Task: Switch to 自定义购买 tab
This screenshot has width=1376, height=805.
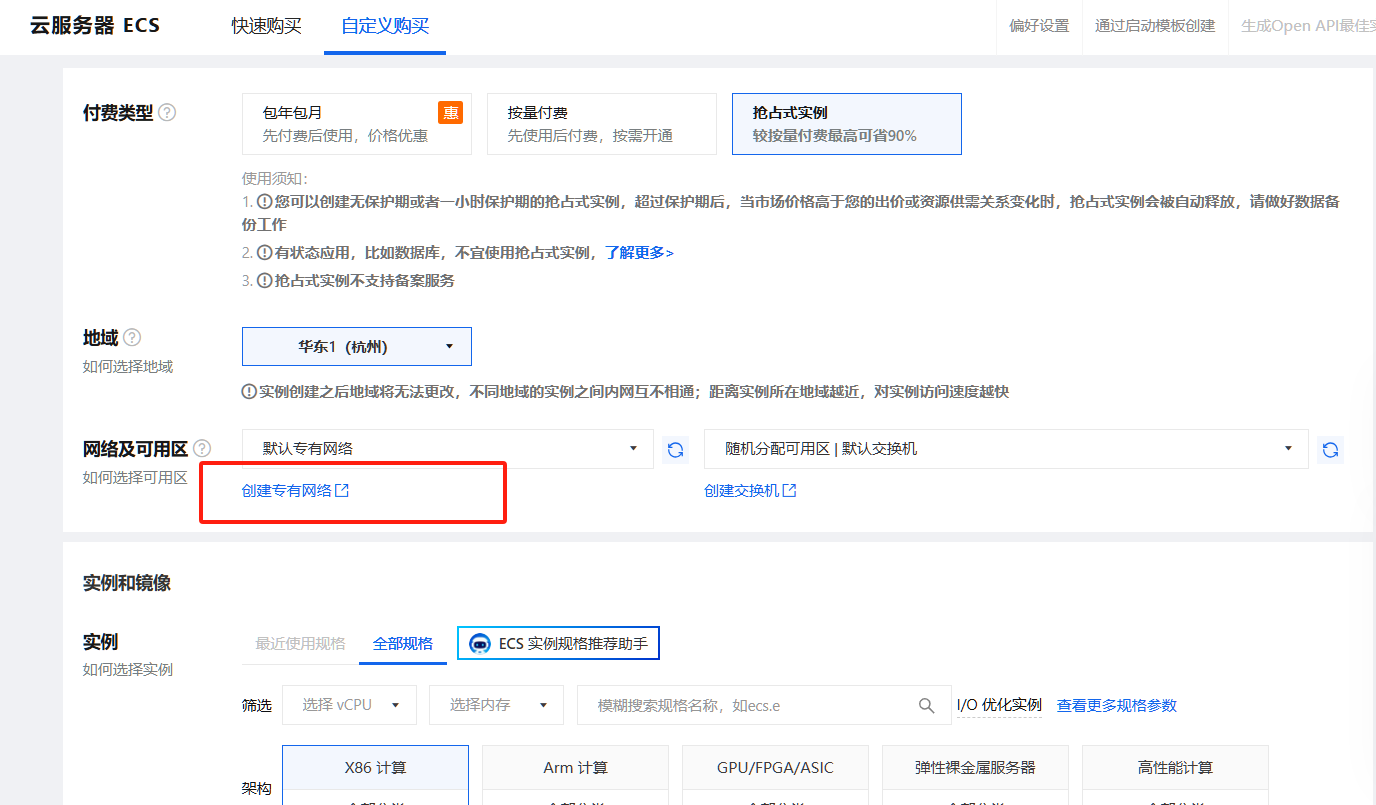Action: point(385,26)
